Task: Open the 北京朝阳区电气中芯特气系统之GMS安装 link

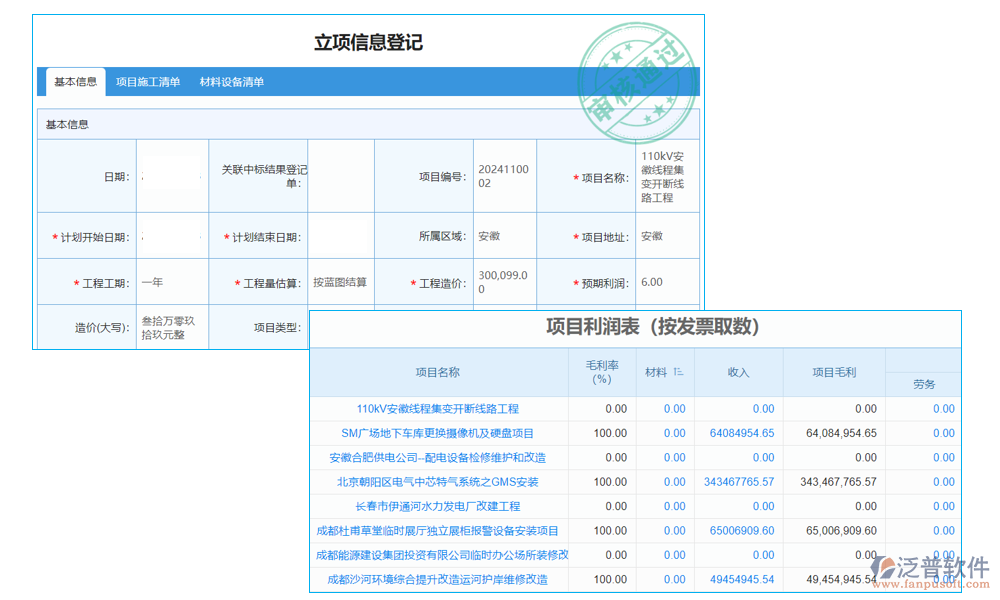Action: pyautogui.click(x=437, y=481)
